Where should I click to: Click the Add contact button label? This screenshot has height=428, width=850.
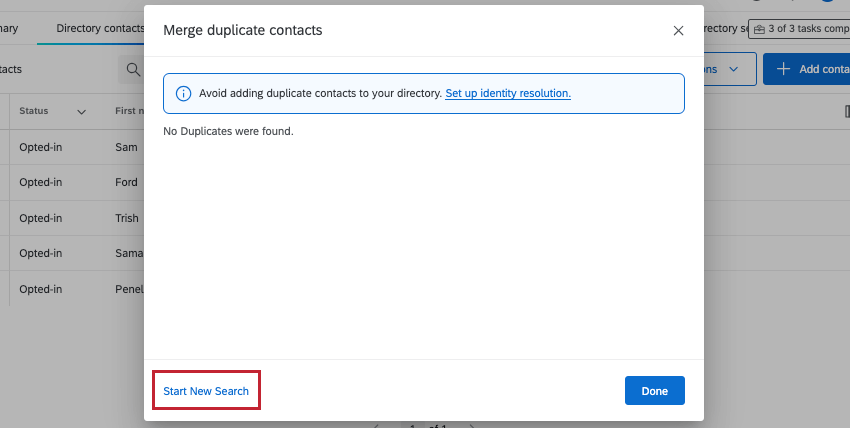point(823,69)
